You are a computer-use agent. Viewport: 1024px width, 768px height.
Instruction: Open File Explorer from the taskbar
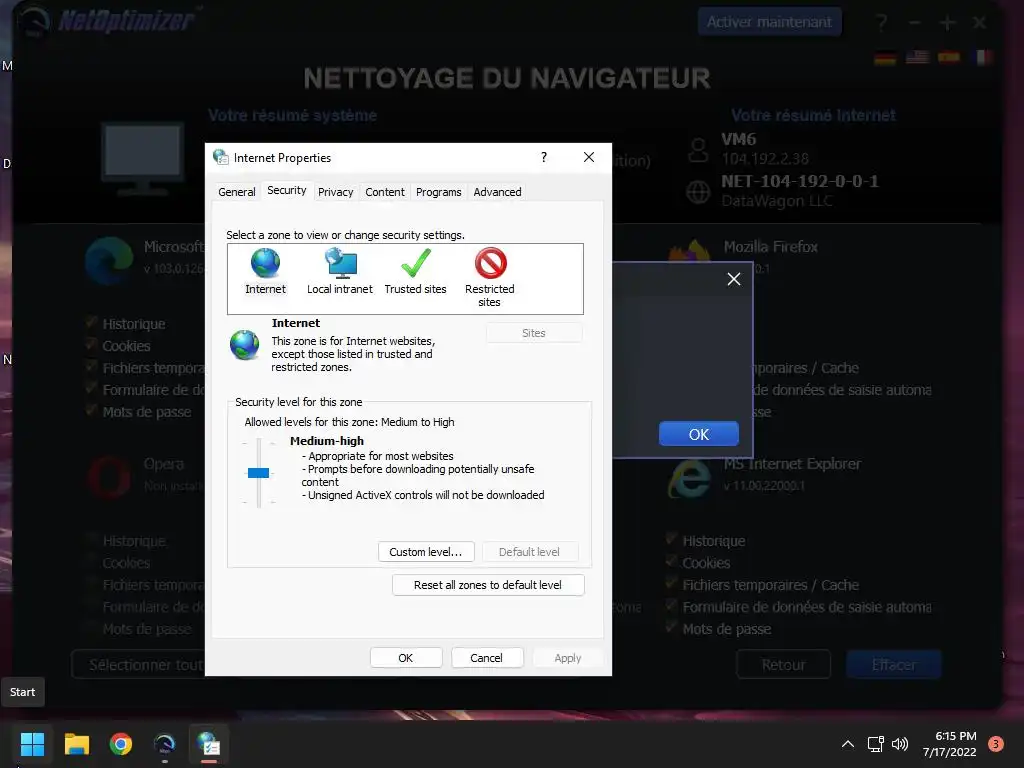click(x=76, y=744)
